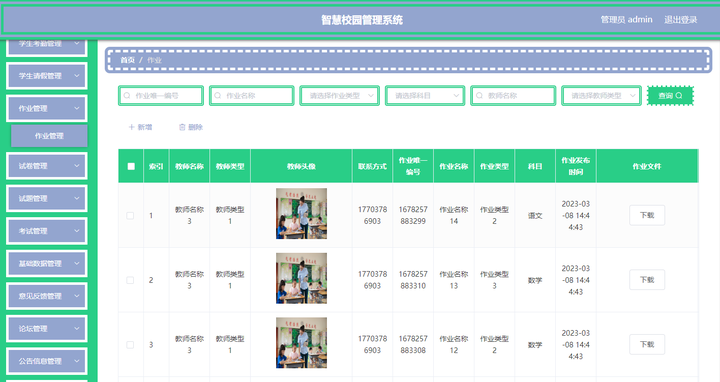Click the 作业名称 input field
720x382 pixels.
[x=252, y=96]
